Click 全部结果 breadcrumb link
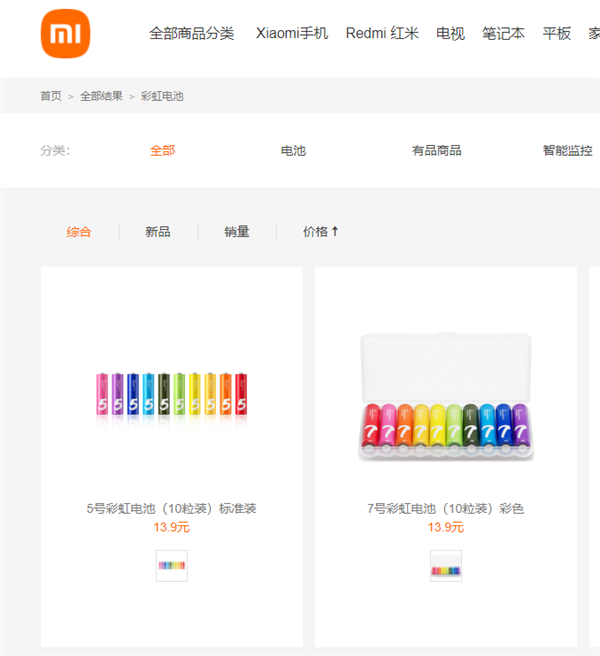 point(102,96)
